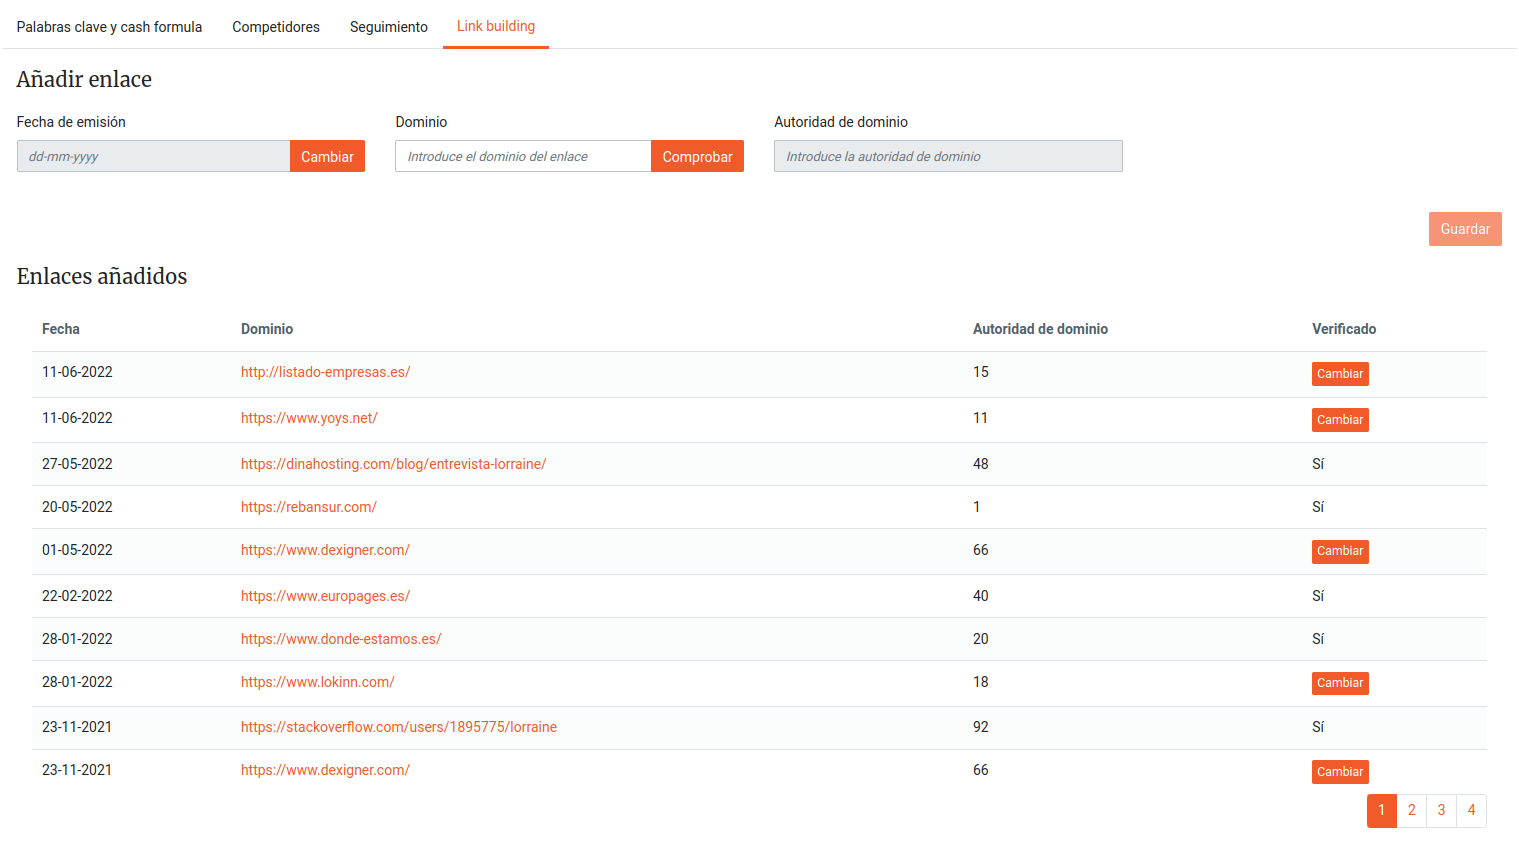Jump to page 4 in pagination
Viewport: 1519px width, 845px height.
point(1471,811)
